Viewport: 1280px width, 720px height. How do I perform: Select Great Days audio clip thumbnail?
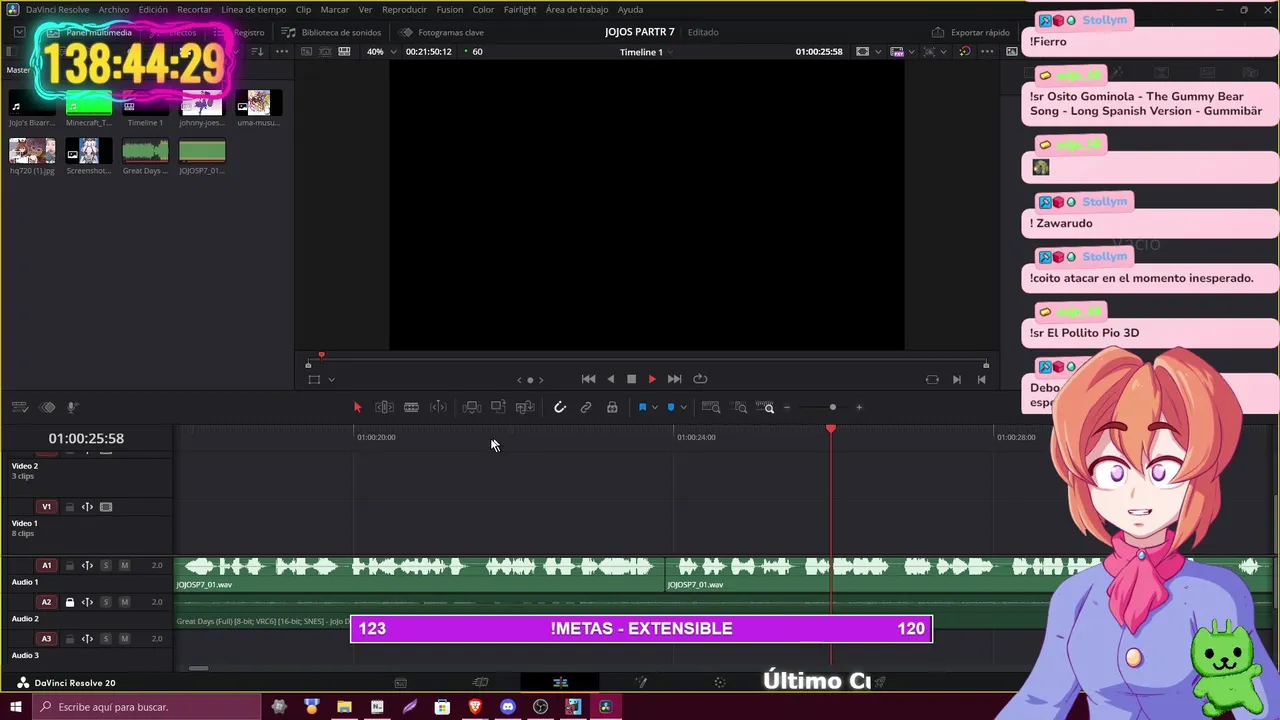coord(145,151)
